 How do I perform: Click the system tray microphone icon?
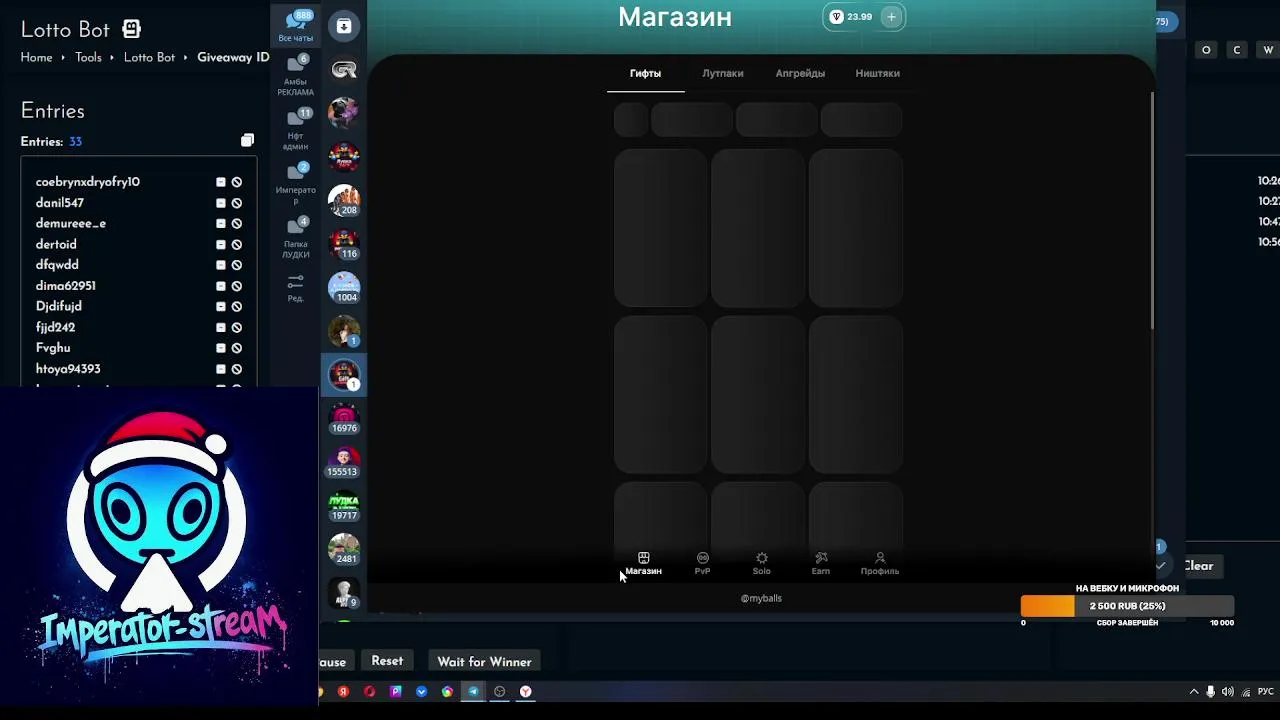[1210, 691]
